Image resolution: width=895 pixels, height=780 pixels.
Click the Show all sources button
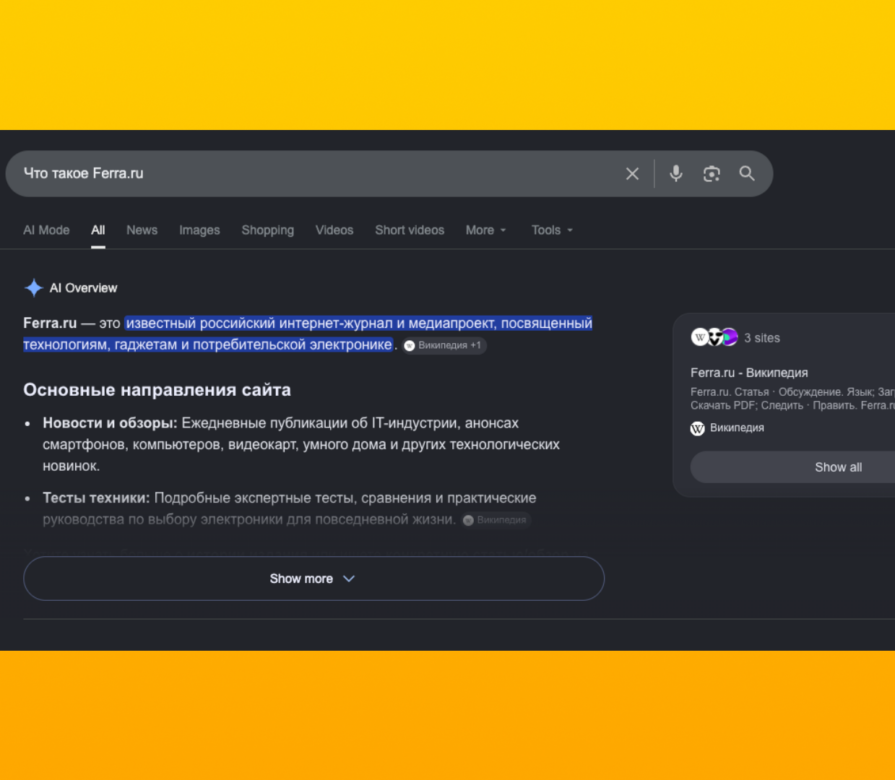tap(837, 467)
